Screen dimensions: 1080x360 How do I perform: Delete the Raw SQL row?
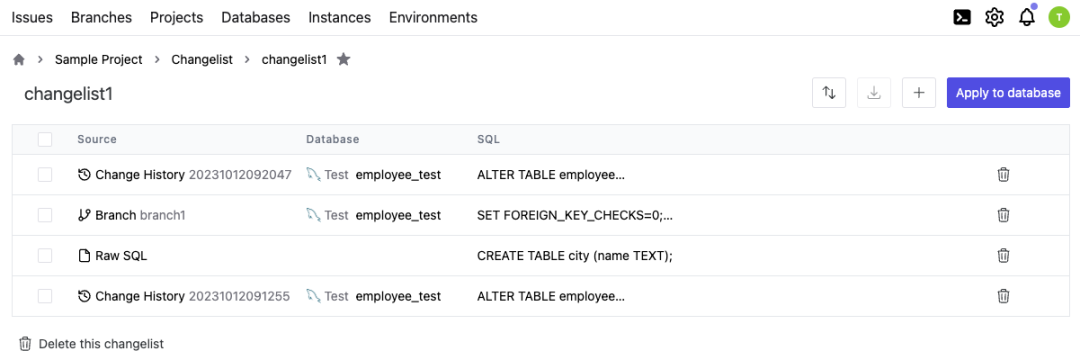1004,255
